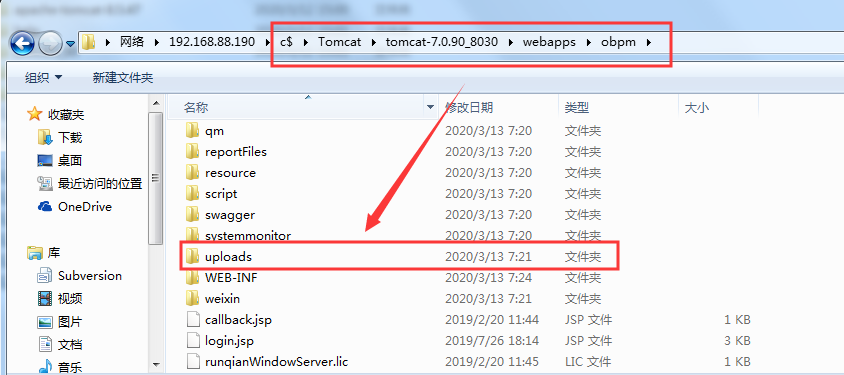
Task: Click the 3 KB size of login.jsp
Action: point(737,341)
